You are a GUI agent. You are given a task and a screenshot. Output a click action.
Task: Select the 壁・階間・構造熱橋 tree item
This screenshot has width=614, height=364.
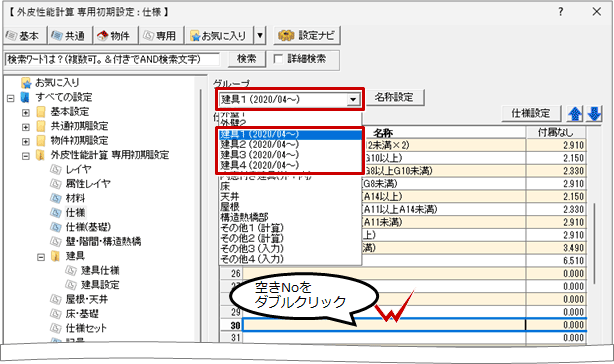click(103, 241)
